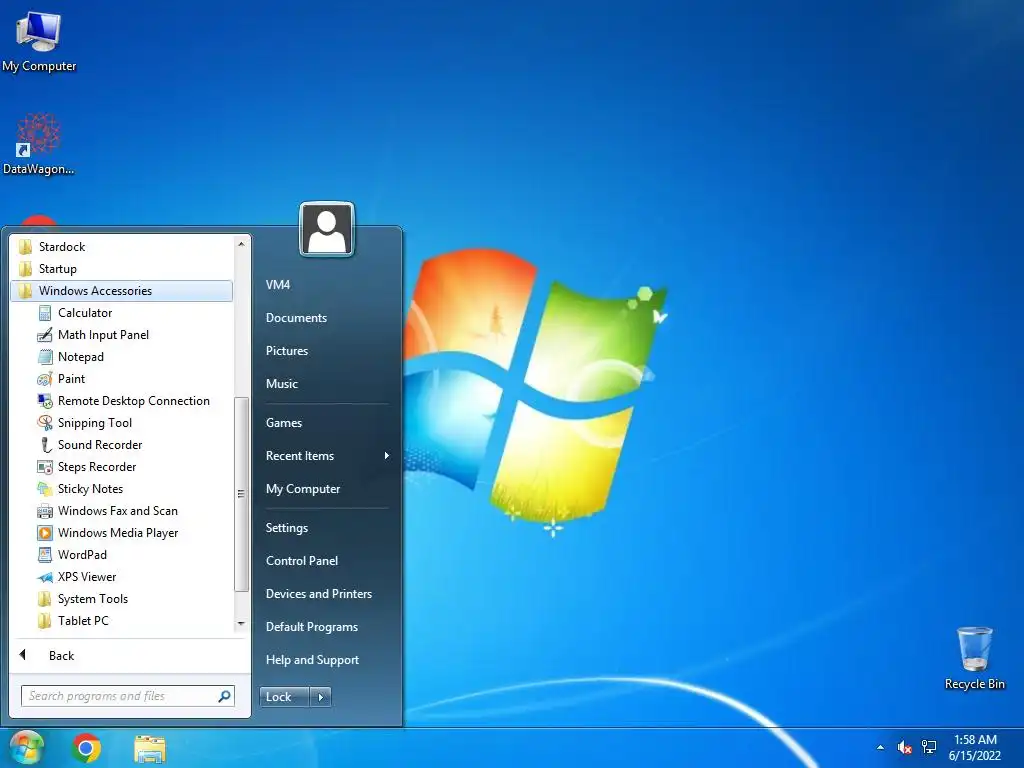Select the My Computer desktop icon

tap(39, 42)
